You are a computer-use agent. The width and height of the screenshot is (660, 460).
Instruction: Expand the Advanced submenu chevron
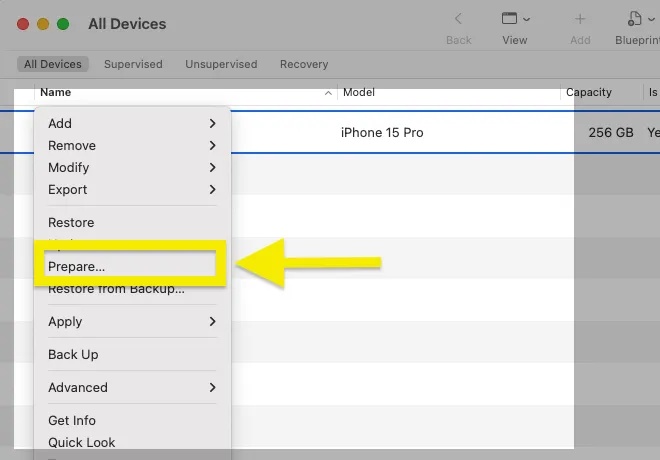(x=213, y=387)
